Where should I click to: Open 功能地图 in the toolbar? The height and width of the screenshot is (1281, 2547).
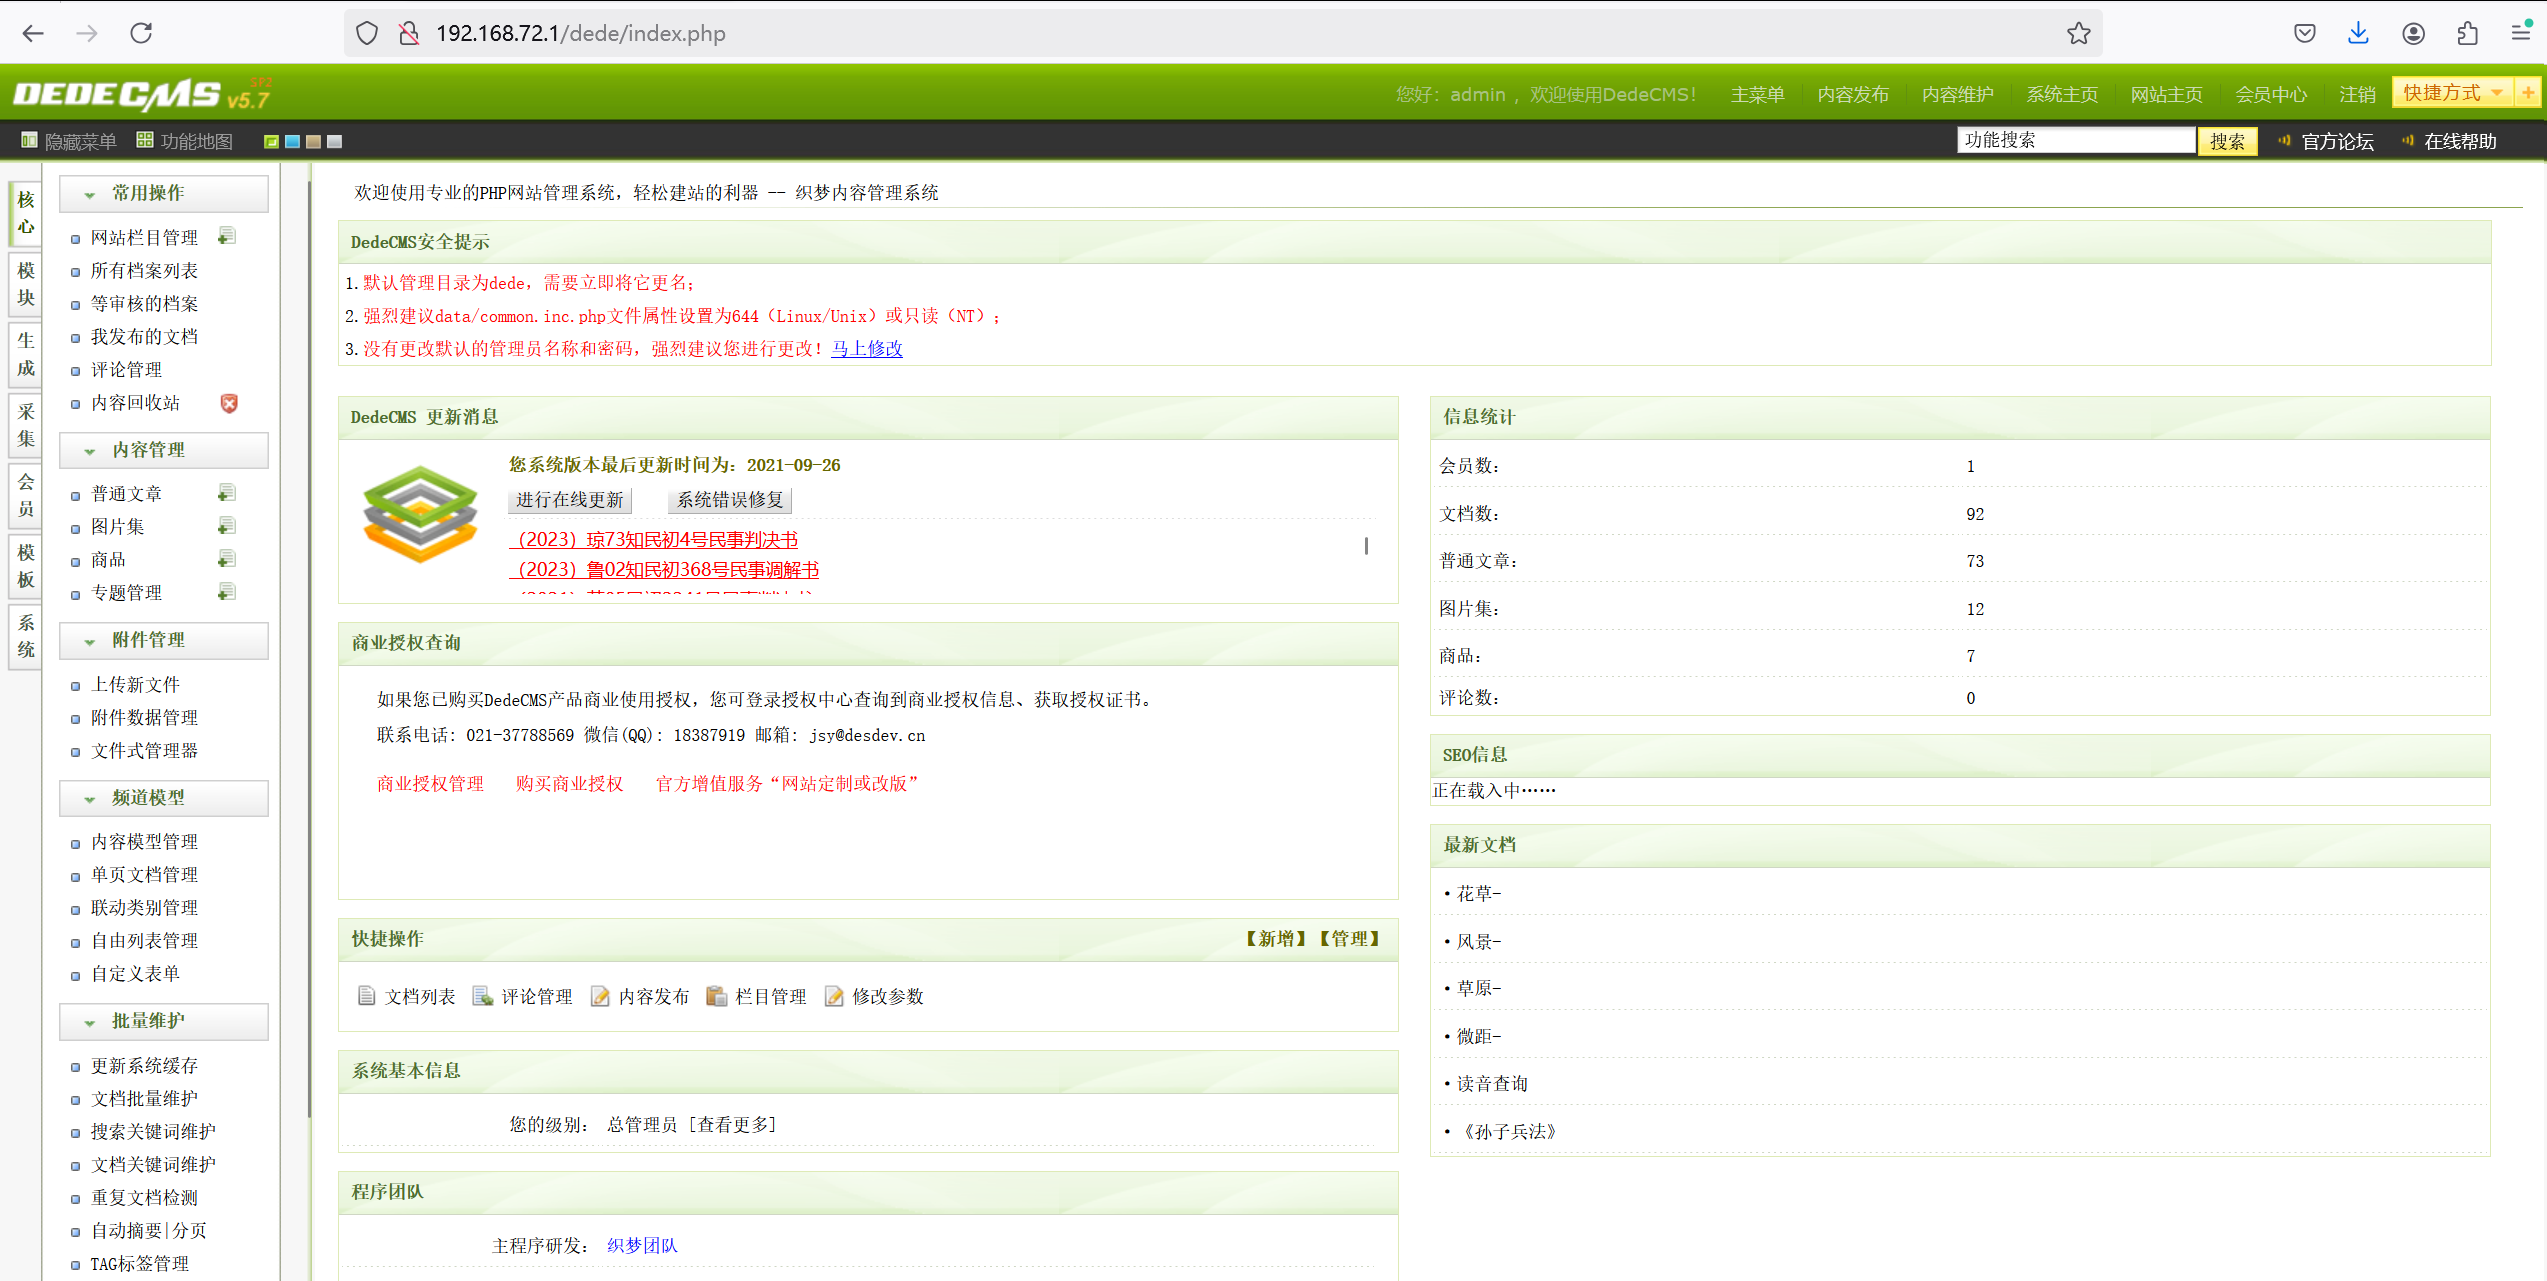(185, 141)
